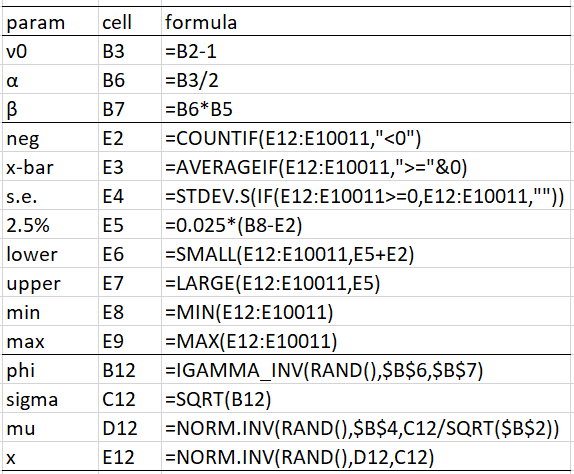Click the AVERAGEIF formula cell
This screenshot has height=474, width=574.
pos(366,167)
